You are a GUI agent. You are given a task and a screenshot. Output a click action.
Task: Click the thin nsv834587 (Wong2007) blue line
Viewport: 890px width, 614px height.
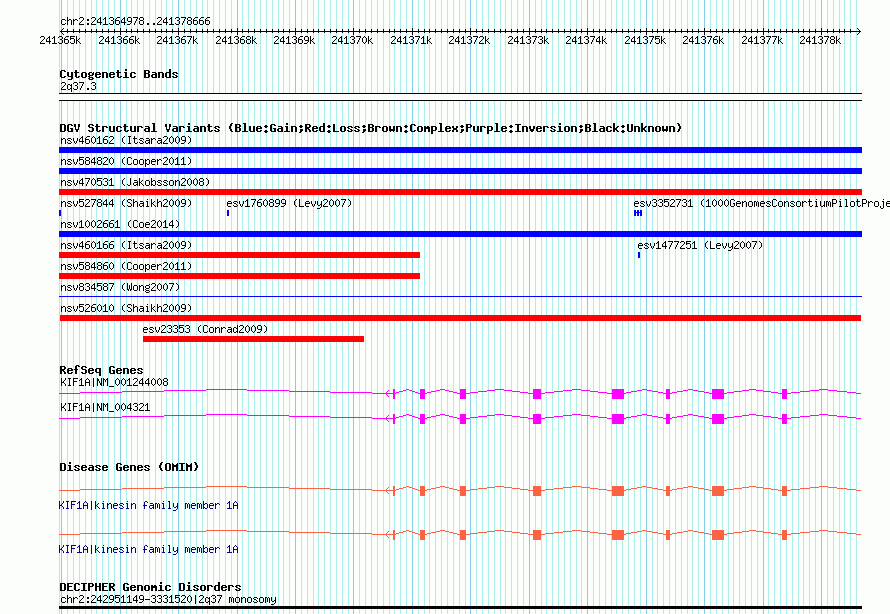coord(460,296)
